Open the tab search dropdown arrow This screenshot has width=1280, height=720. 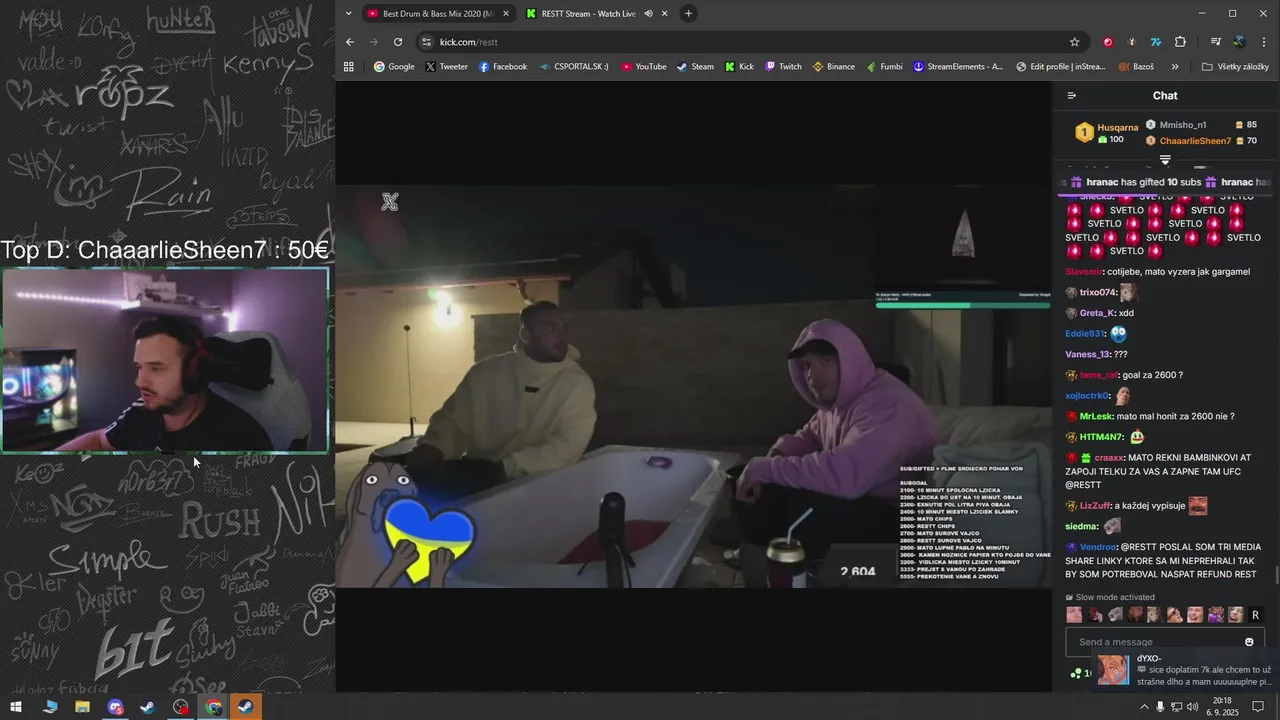[x=348, y=13]
